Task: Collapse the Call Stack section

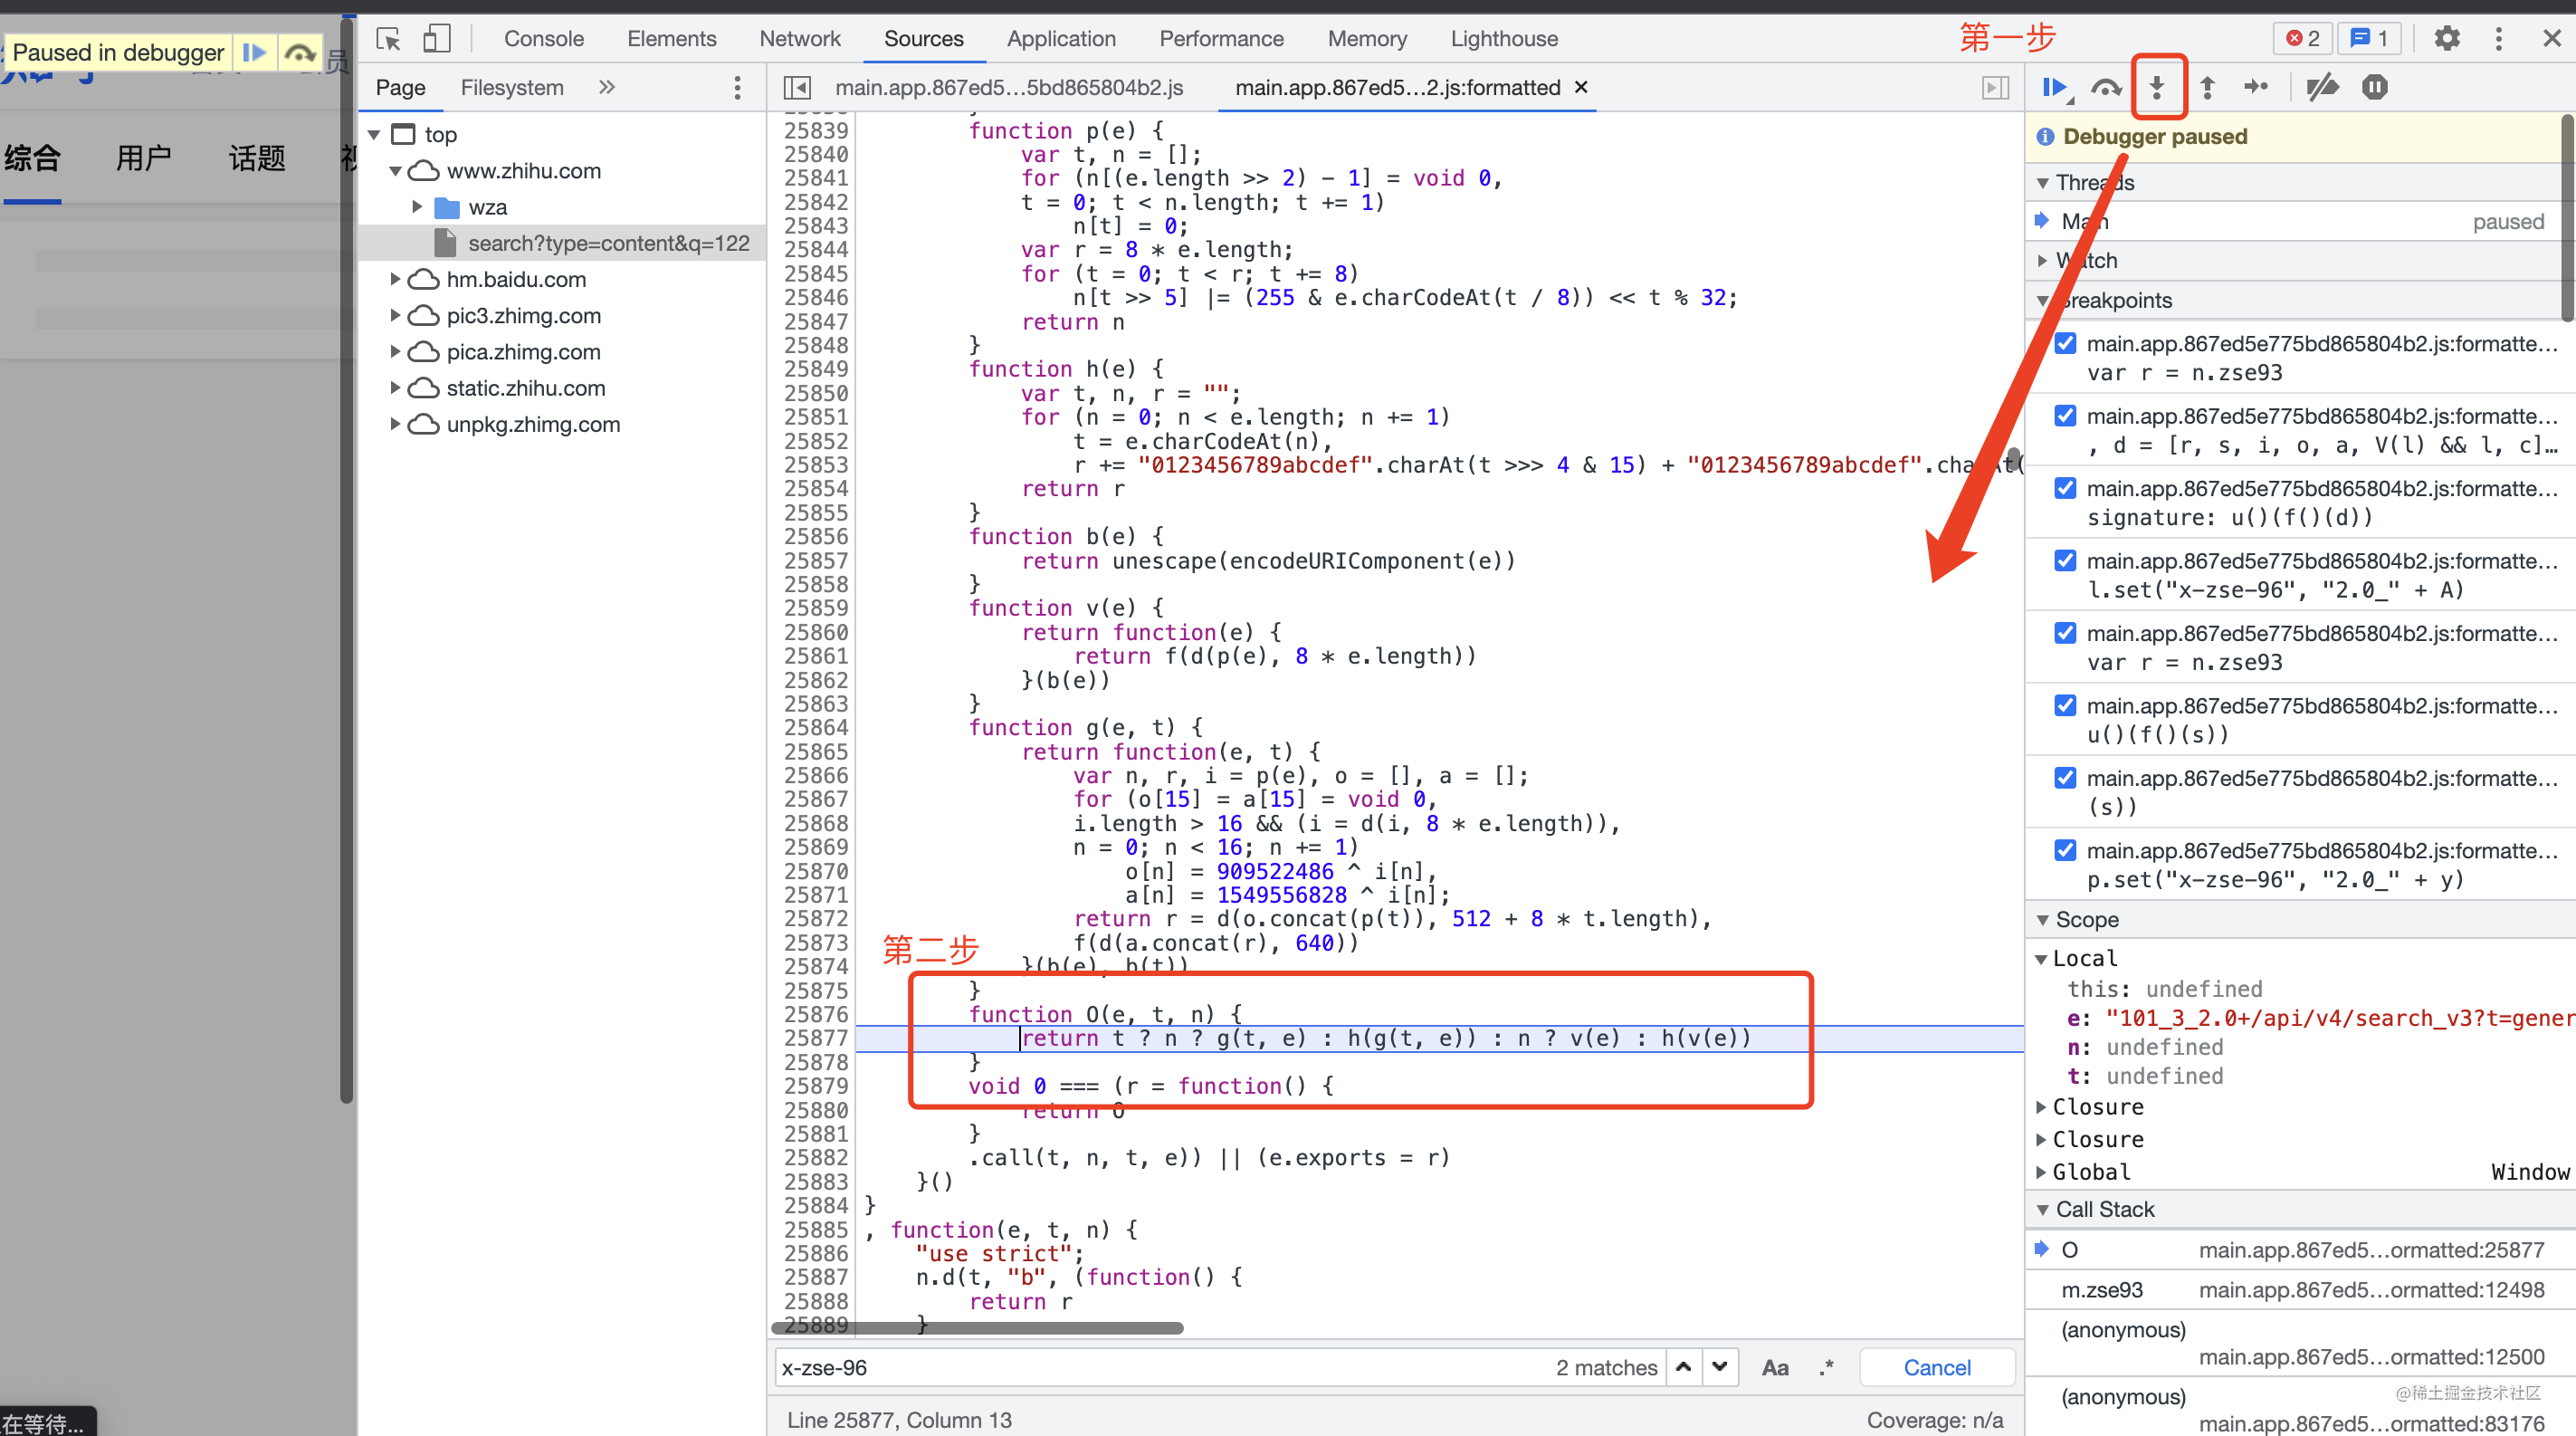Action: coord(2043,1209)
